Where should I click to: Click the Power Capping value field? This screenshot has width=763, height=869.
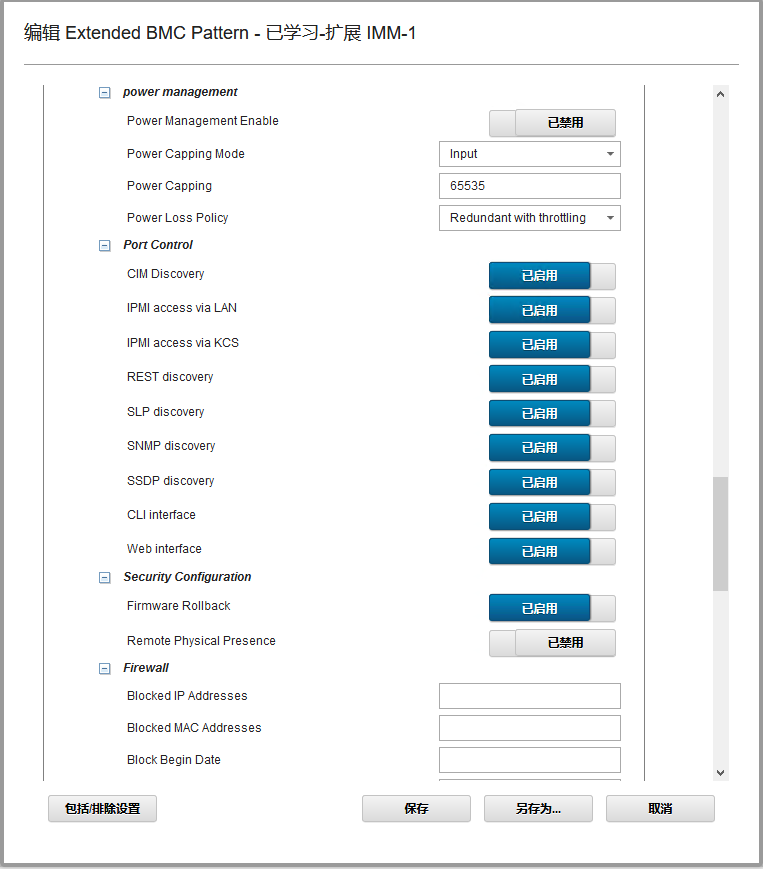[x=530, y=186]
